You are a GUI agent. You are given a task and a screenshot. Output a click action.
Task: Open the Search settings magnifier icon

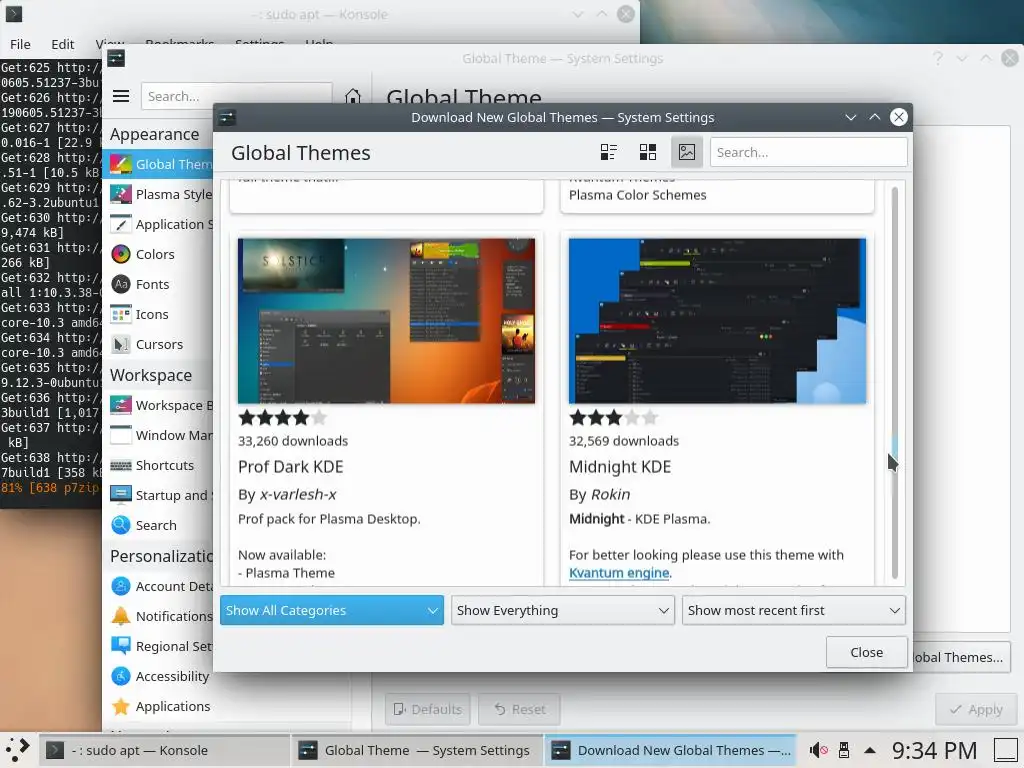click(x=121, y=525)
